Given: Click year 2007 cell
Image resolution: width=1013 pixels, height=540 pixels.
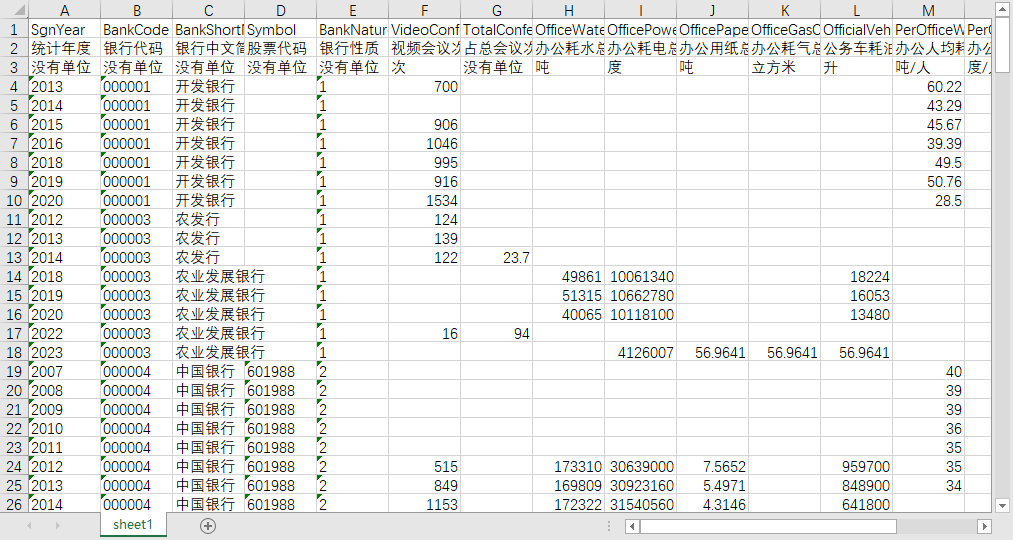Looking at the screenshot, I should point(65,371).
